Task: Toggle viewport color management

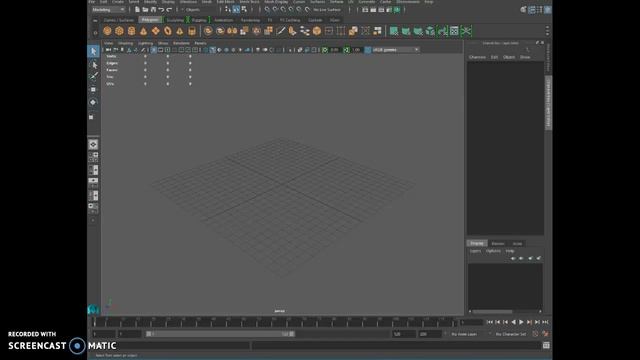Action: click(368, 50)
